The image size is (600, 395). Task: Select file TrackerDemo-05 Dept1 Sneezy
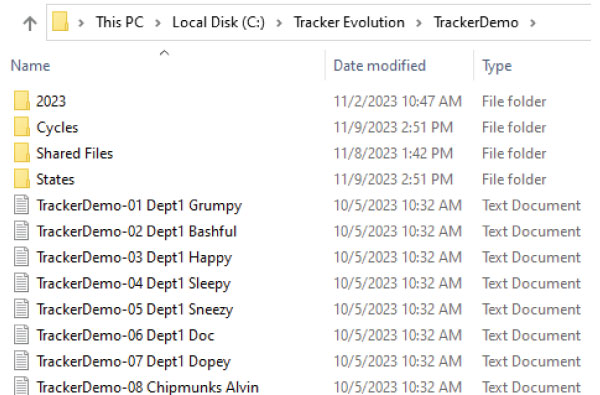134,310
